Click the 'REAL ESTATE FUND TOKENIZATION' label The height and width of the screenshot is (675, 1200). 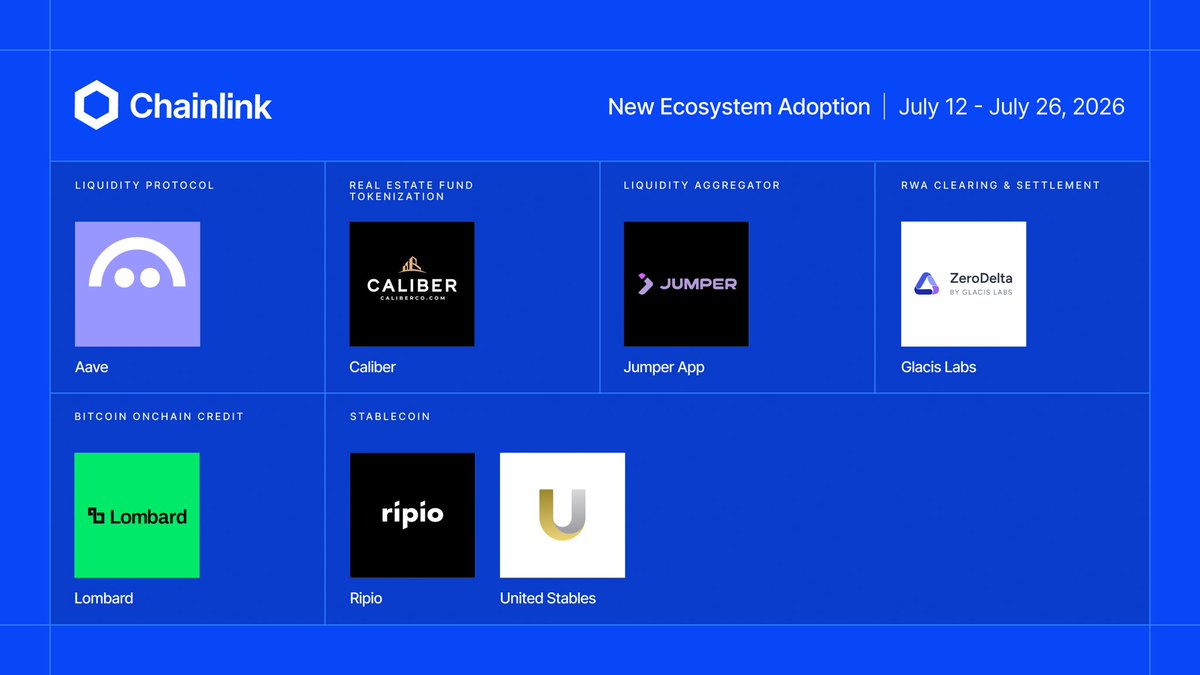click(x=411, y=191)
